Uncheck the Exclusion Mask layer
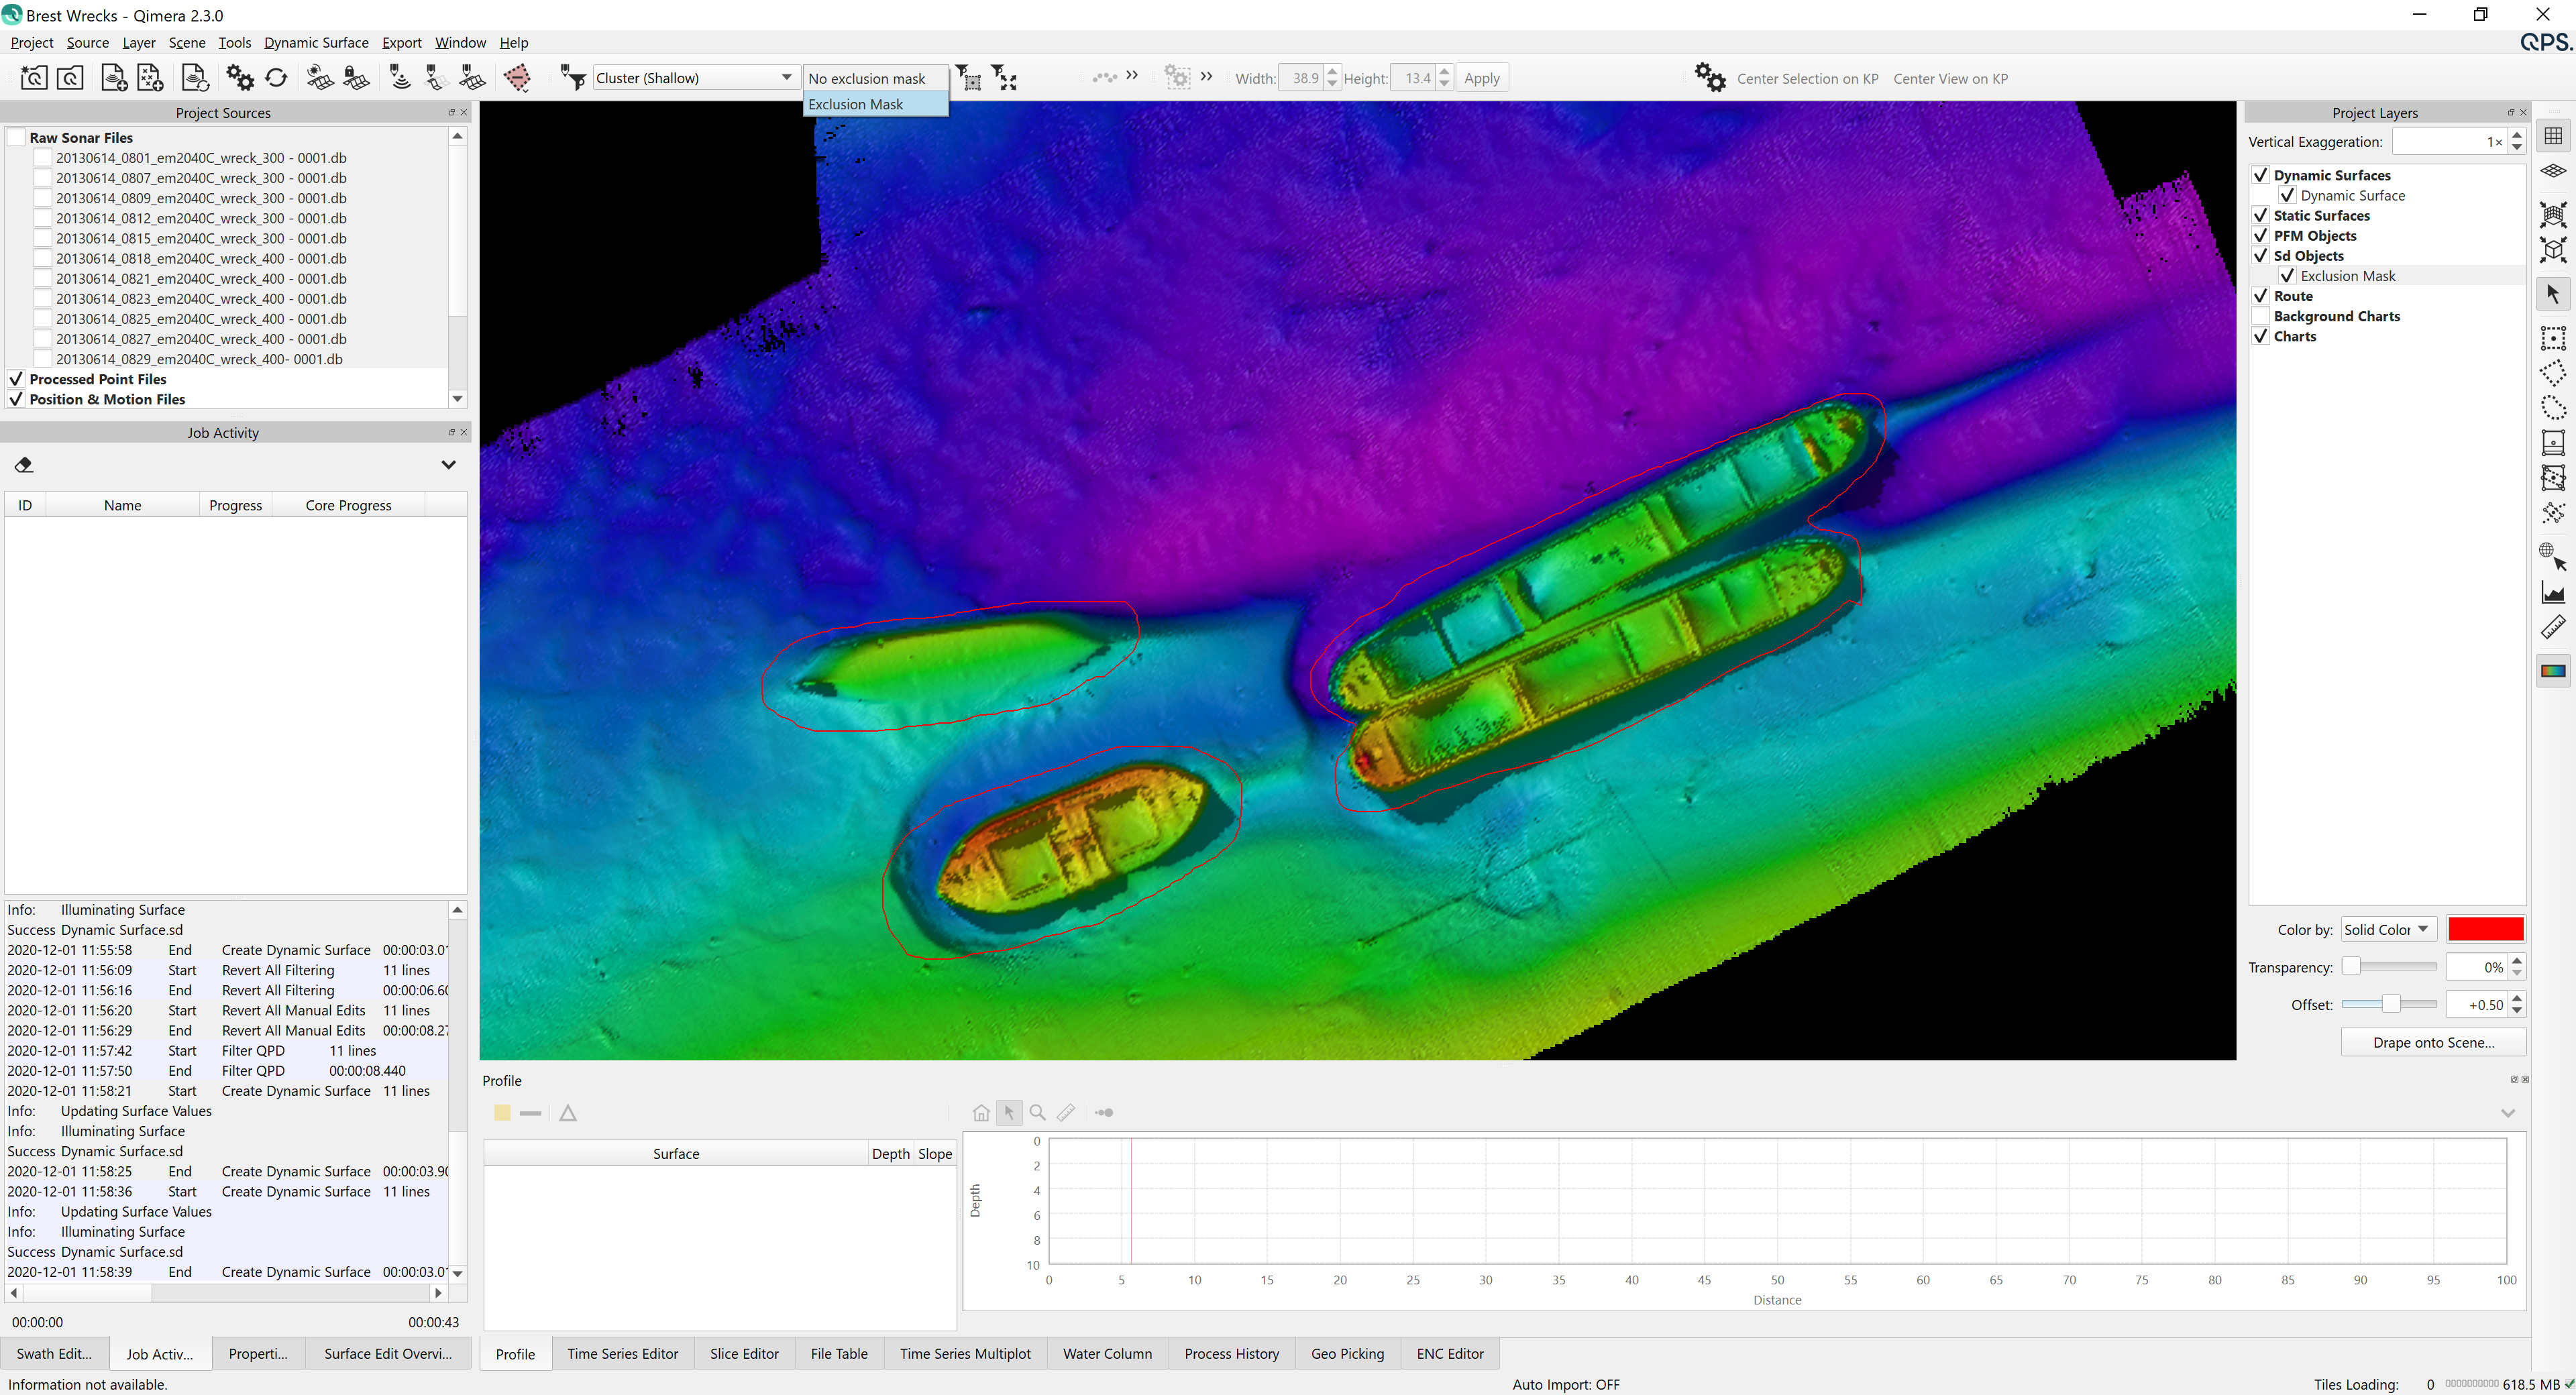This screenshot has width=2576, height=1395. [x=2287, y=276]
